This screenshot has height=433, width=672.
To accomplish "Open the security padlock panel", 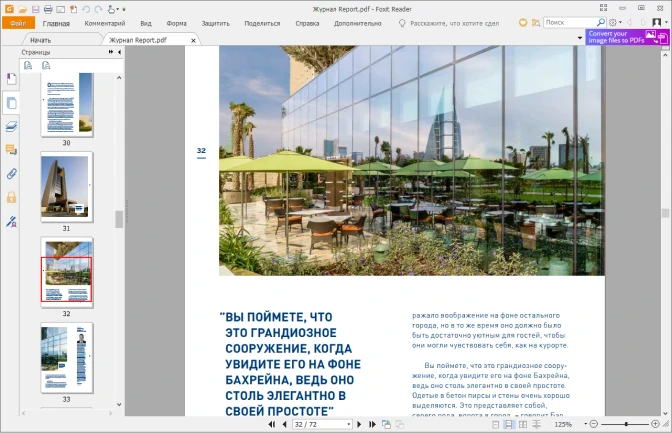I will tap(12, 197).
